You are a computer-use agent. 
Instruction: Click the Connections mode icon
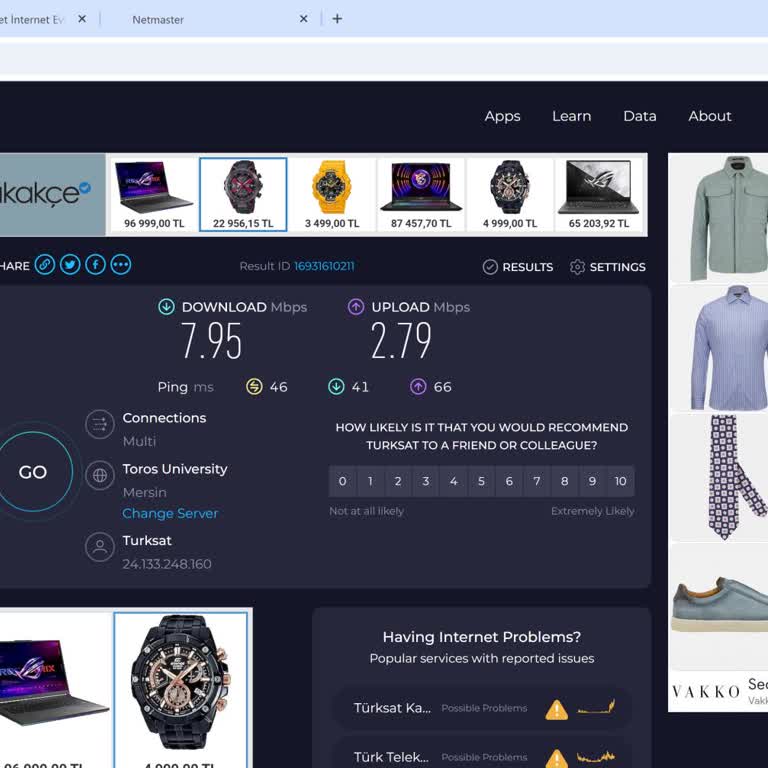100,424
